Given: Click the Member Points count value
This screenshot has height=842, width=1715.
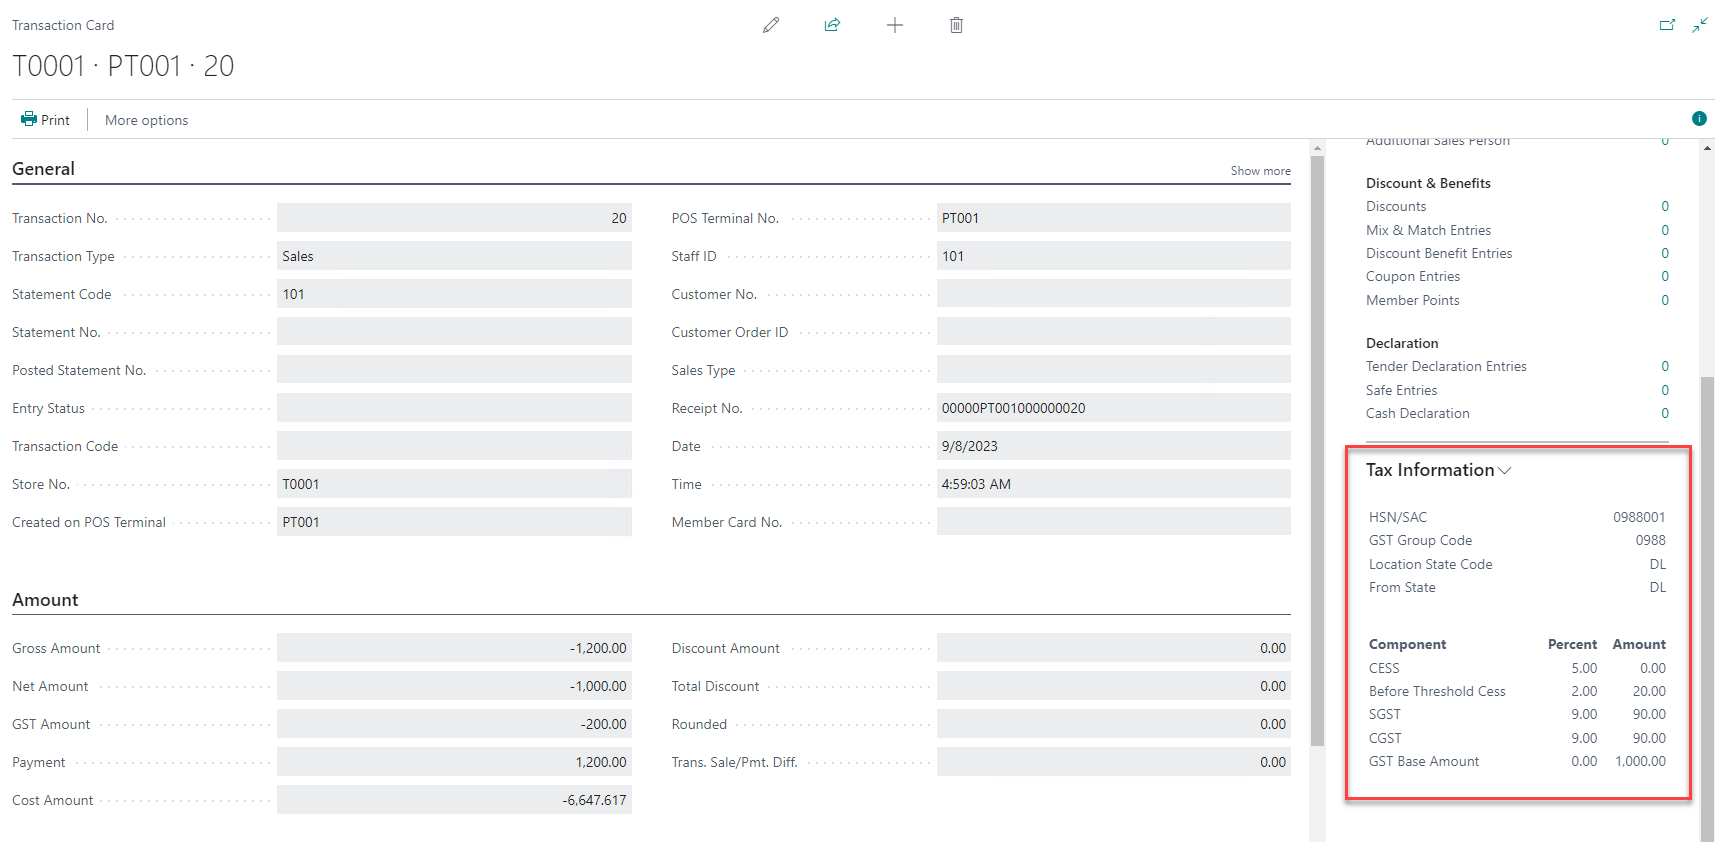Looking at the screenshot, I should click(x=1664, y=300).
